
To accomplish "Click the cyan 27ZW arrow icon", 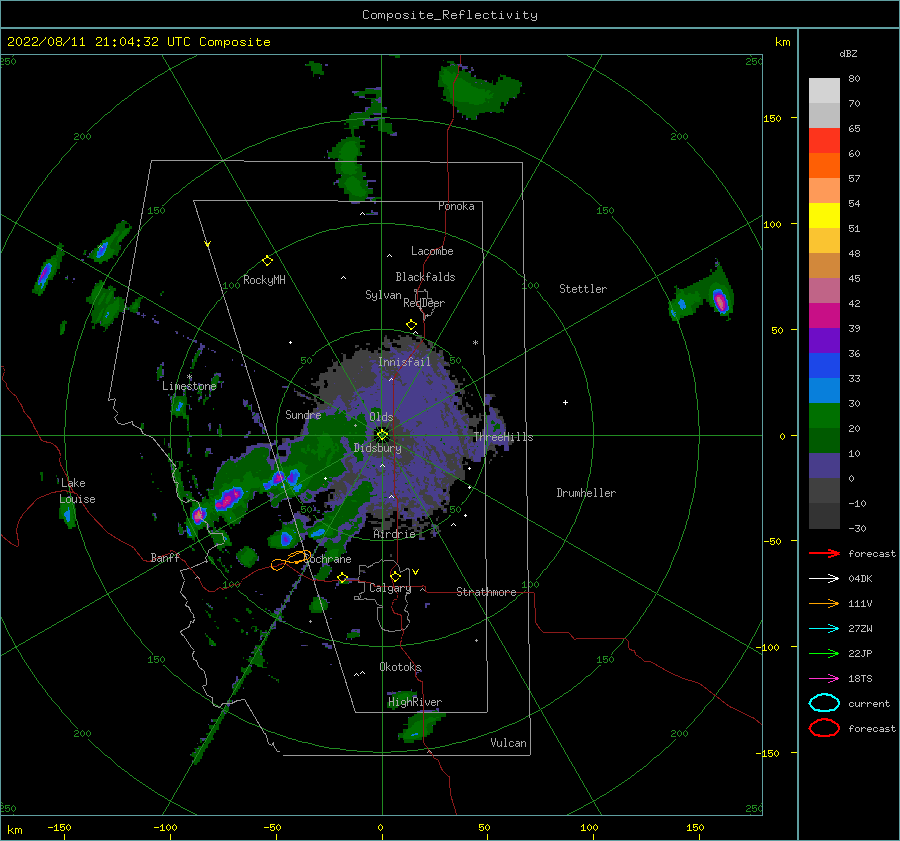I will click(x=824, y=629).
